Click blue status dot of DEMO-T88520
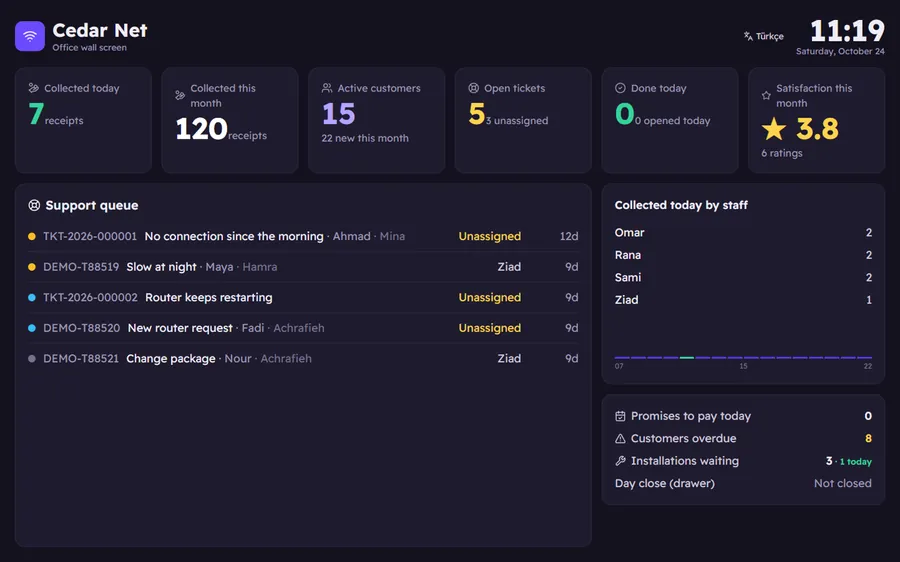The image size is (900, 562). 32,328
